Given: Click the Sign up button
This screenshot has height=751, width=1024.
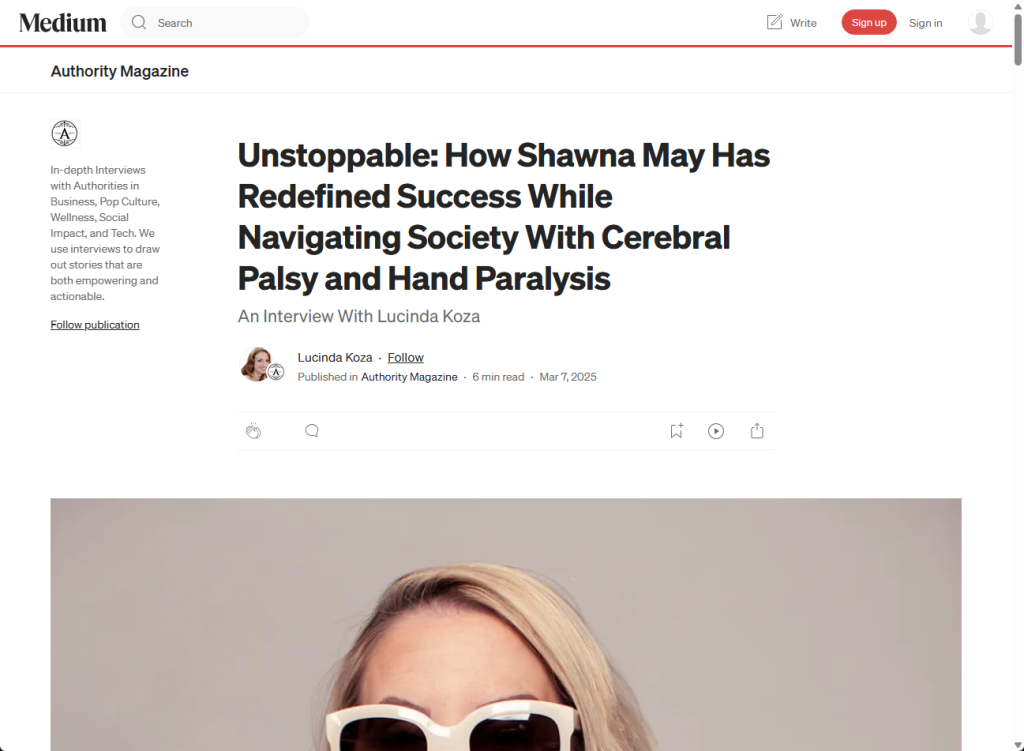Looking at the screenshot, I should [x=869, y=22].
